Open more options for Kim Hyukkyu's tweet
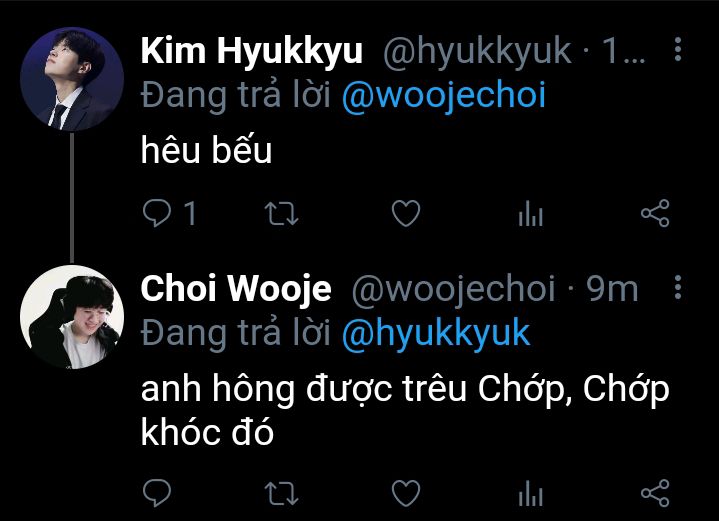Viewport: 719px width, 521px height. (678, 49)
